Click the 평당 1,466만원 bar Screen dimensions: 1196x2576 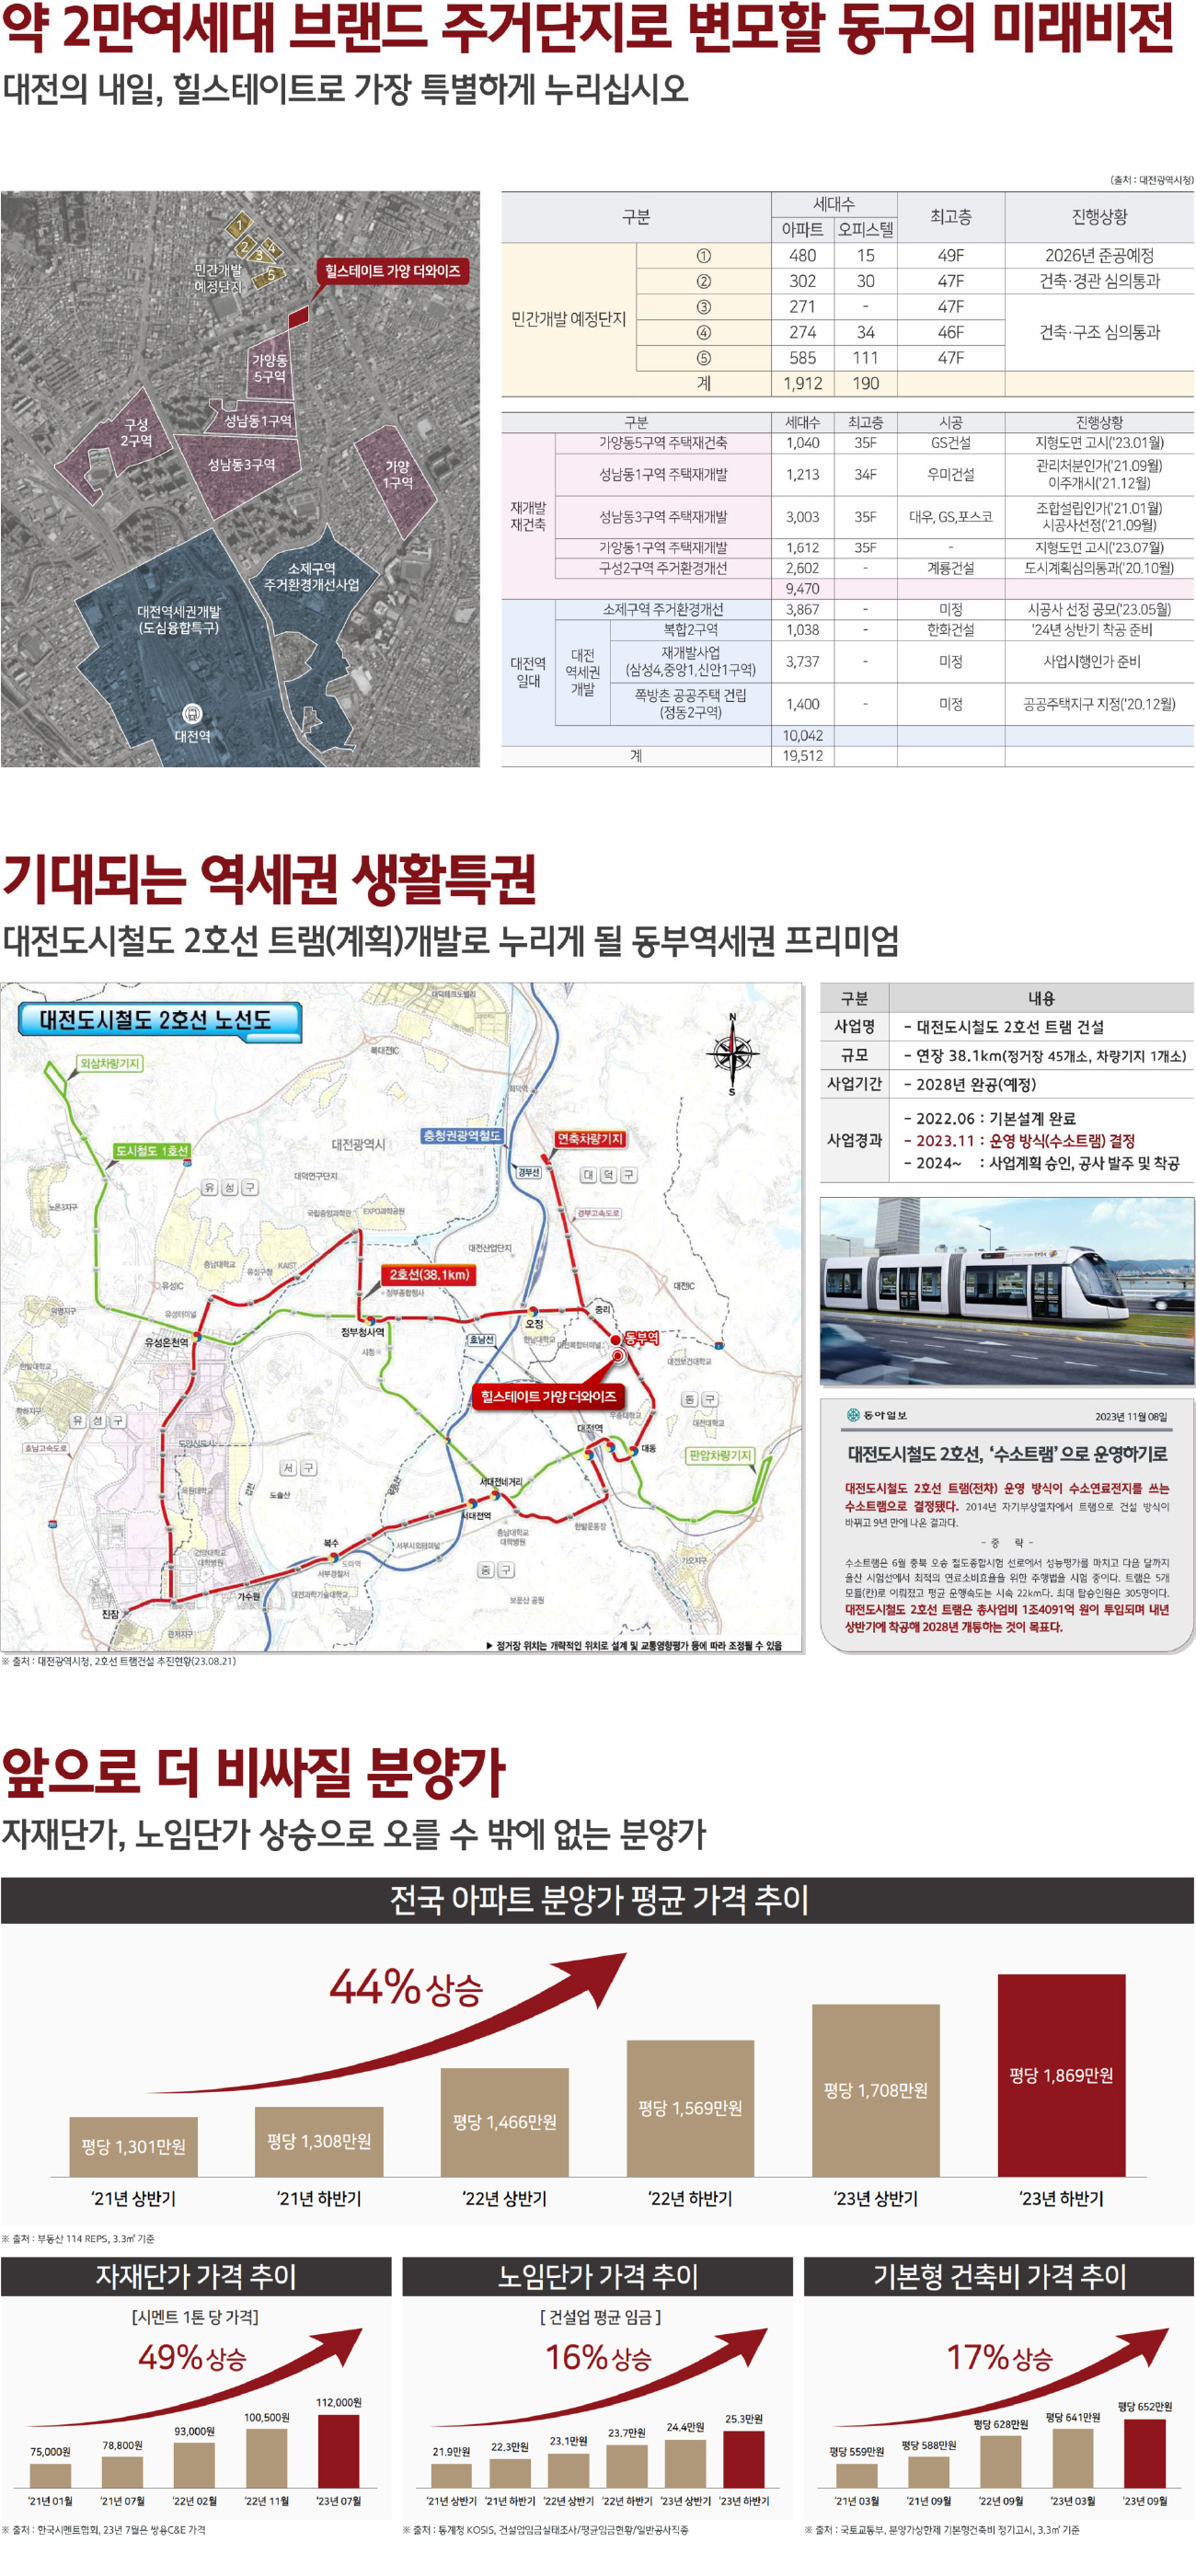coord(504,2122)
